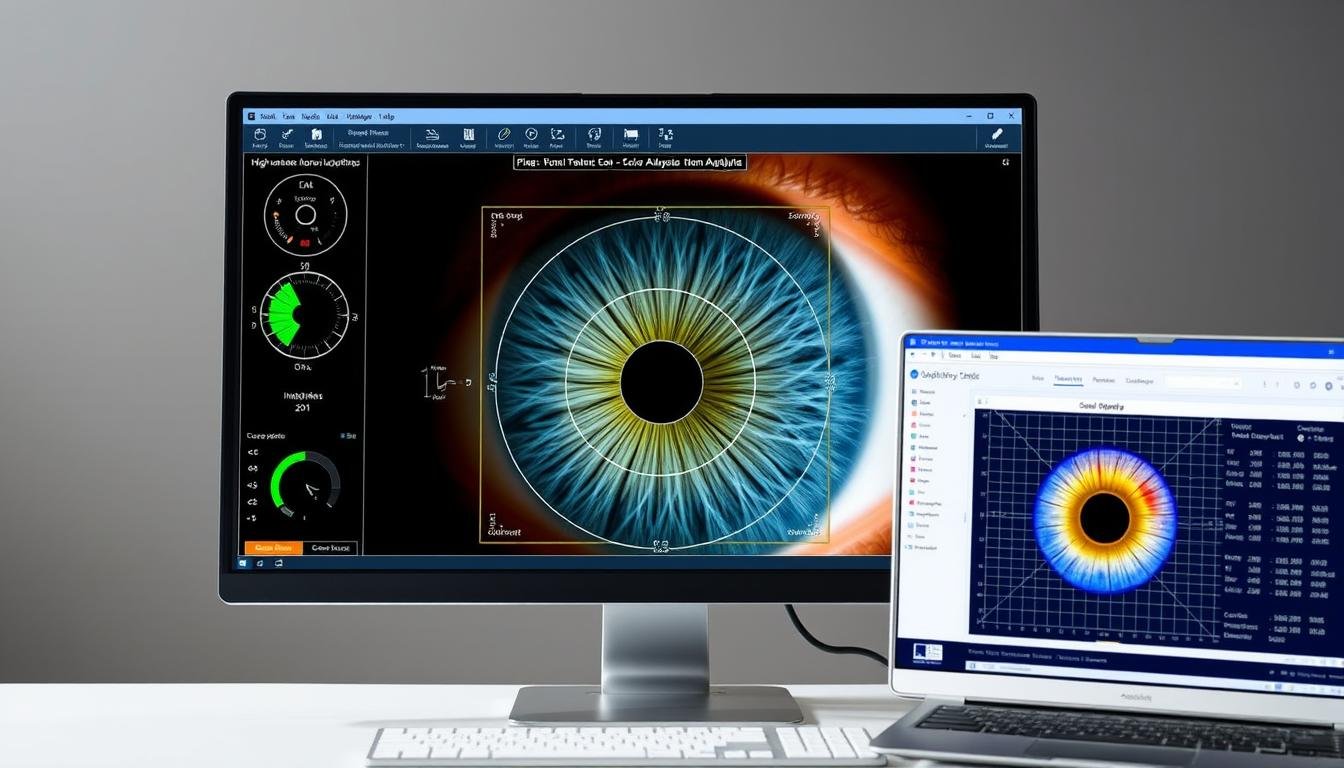This screenshot has width=1344, height=768.
Task: Click the small icon at viewer's top-right corner
Action: pos(1006,161)
